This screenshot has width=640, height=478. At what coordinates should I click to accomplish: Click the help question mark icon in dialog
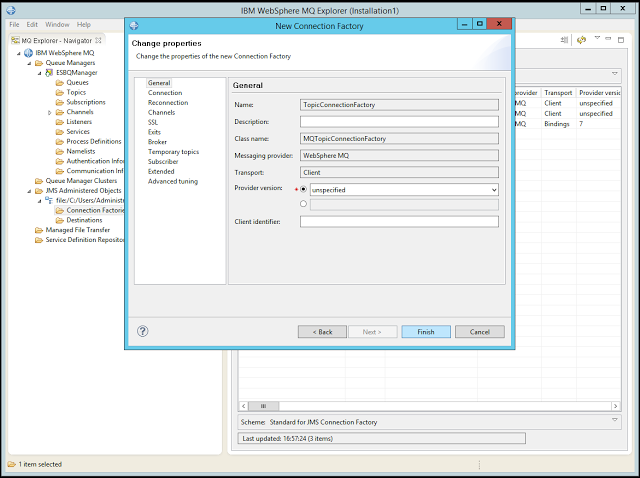[x=142, y=331]
